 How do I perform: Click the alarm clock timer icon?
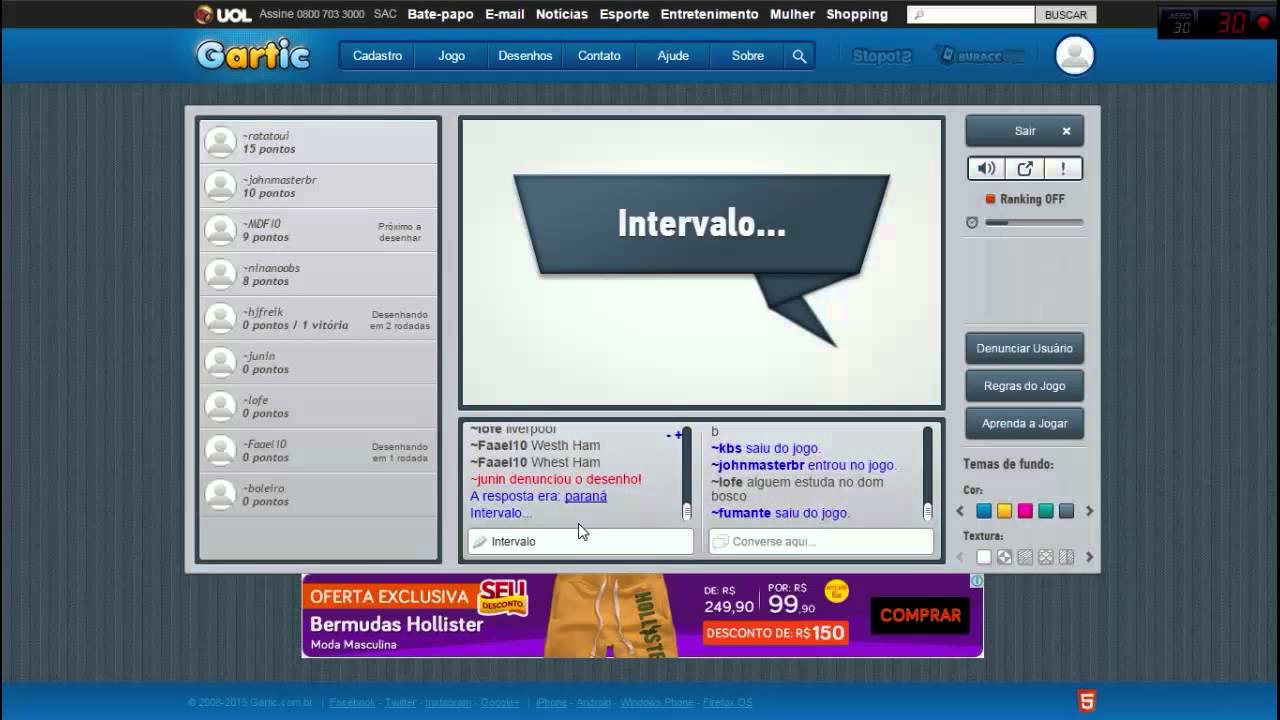972,222
